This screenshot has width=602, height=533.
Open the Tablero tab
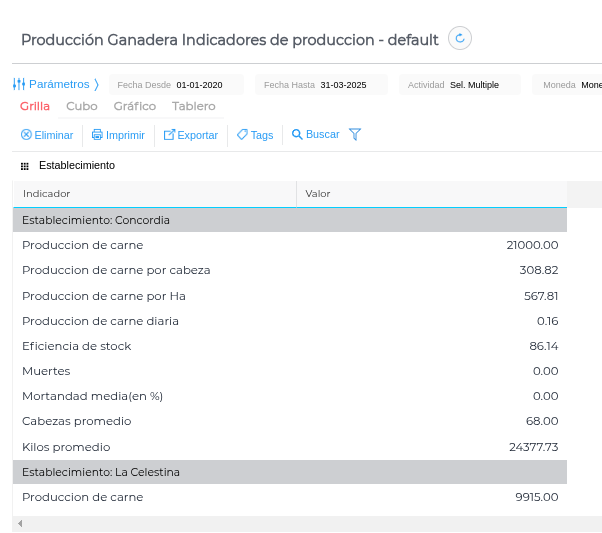point(193,106)
